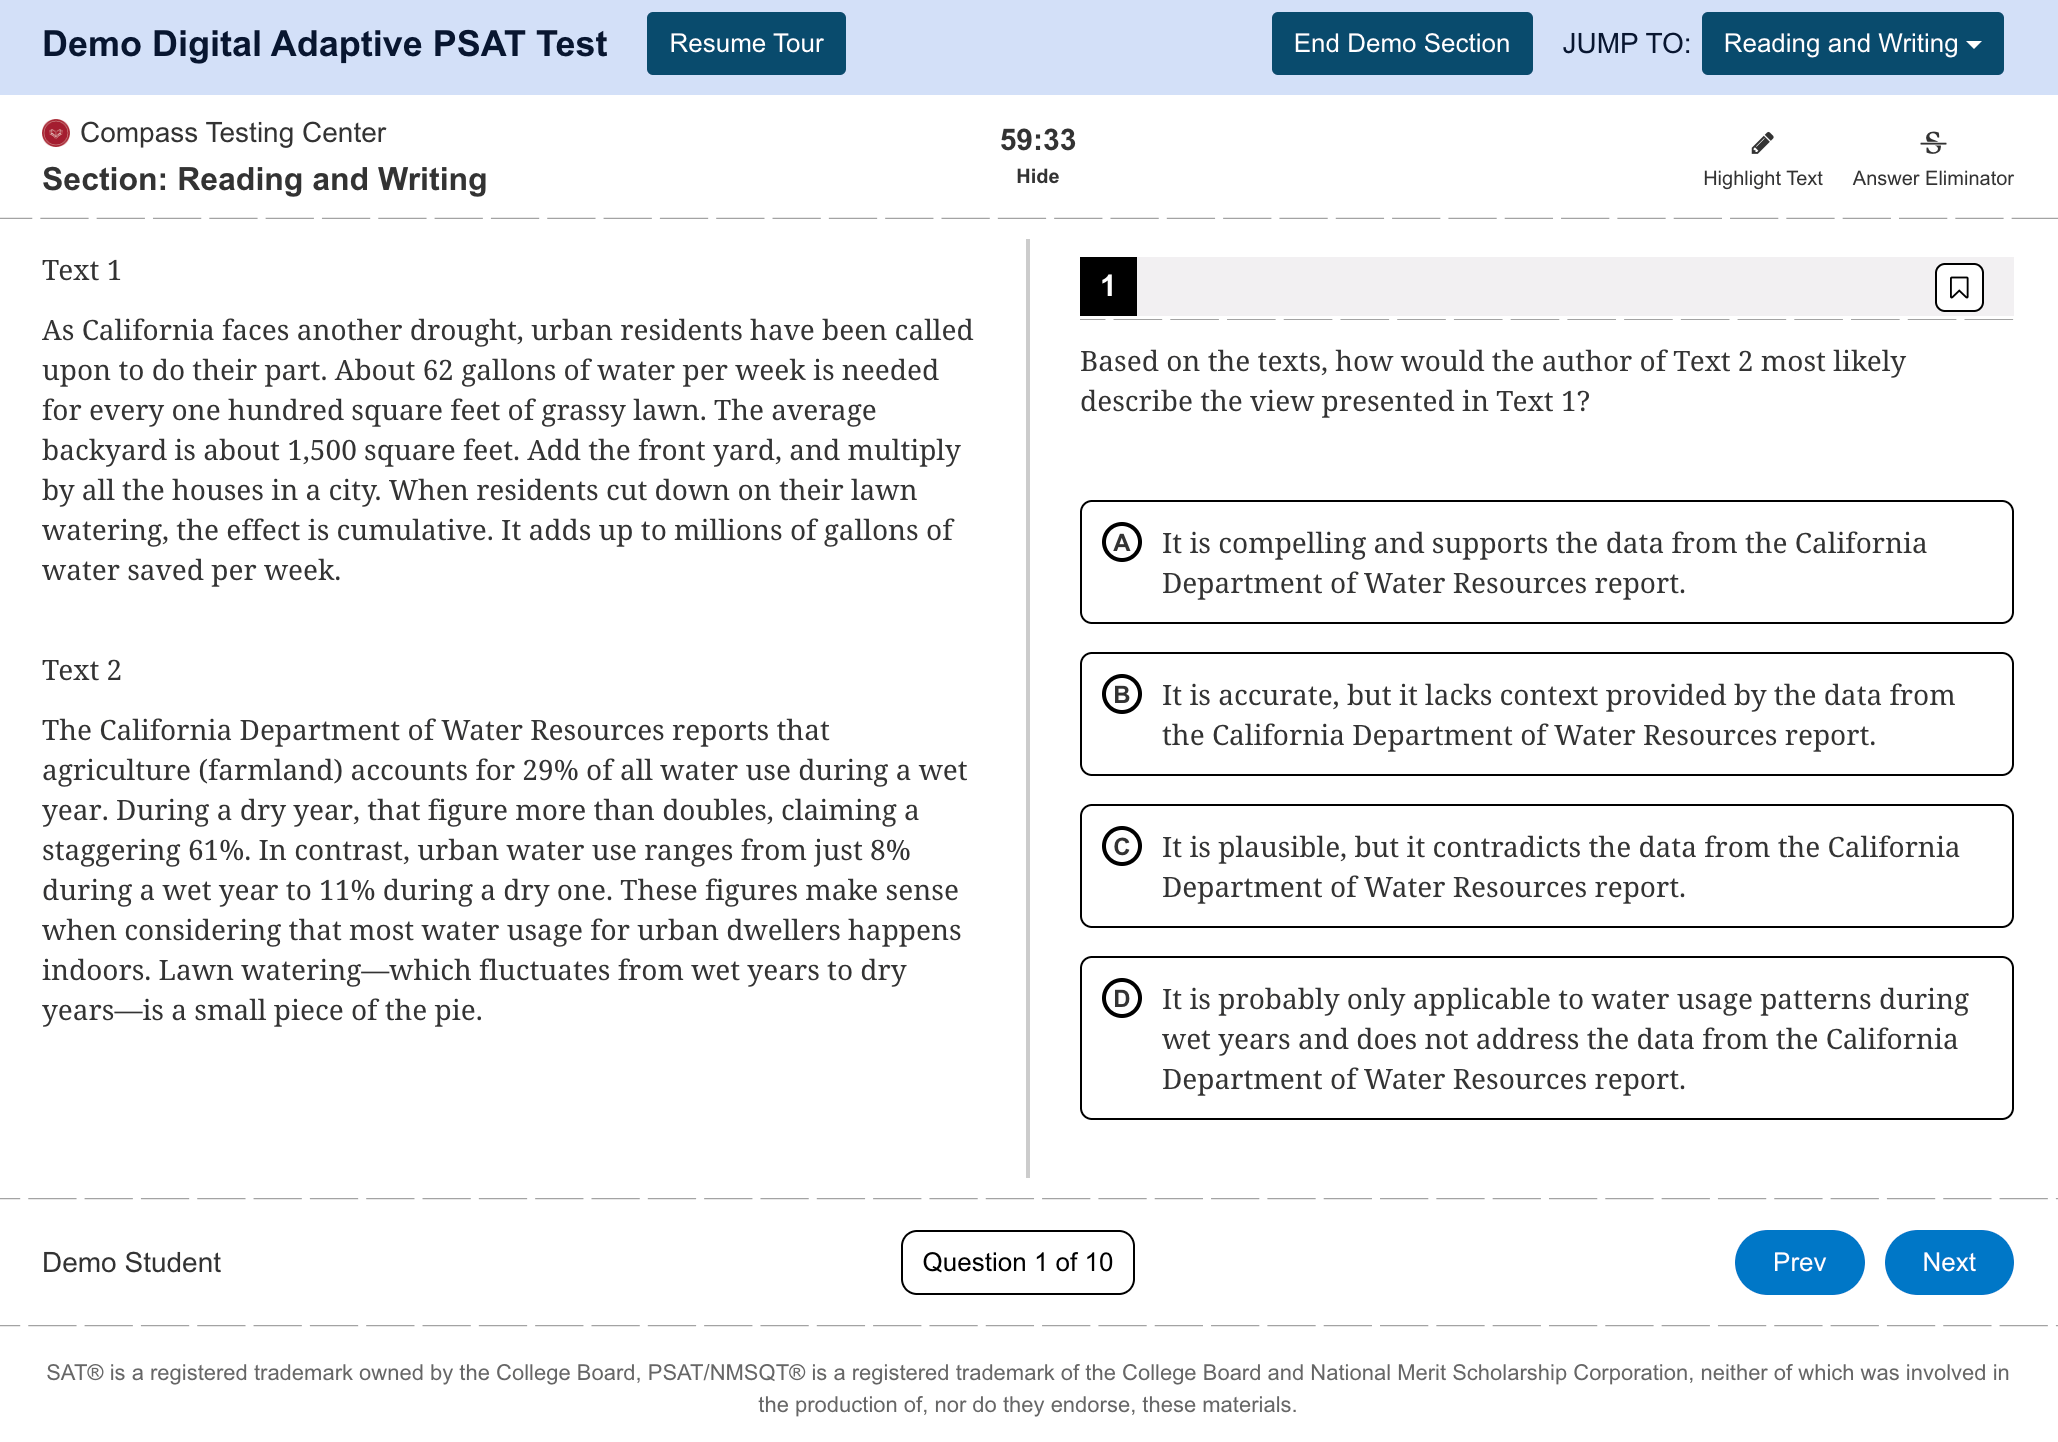Navigate to the Next question

click(x=1949, y=1262)
